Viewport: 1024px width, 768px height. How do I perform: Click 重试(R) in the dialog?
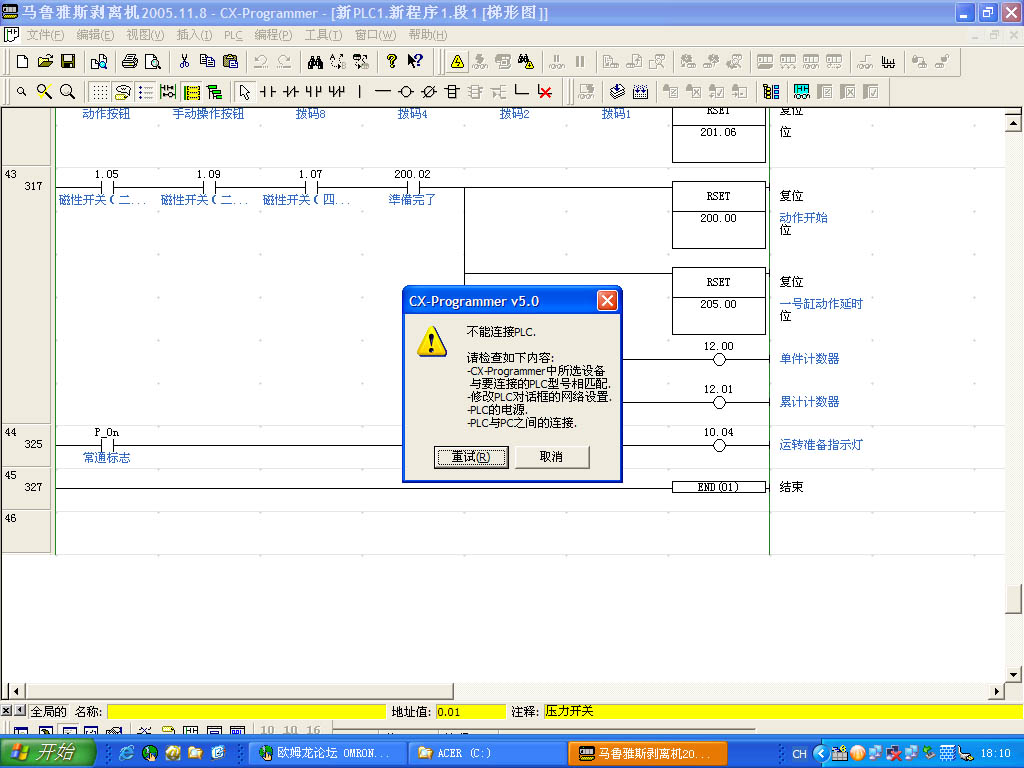[471, 456]
